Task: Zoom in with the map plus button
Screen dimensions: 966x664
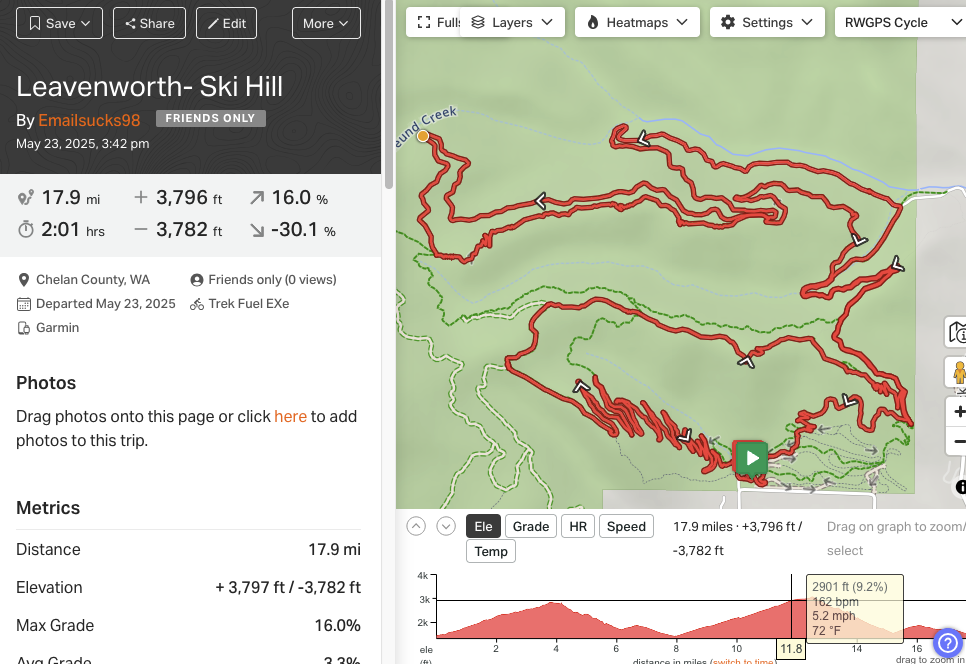Action: pyautogui.click(x=958, y=411)
